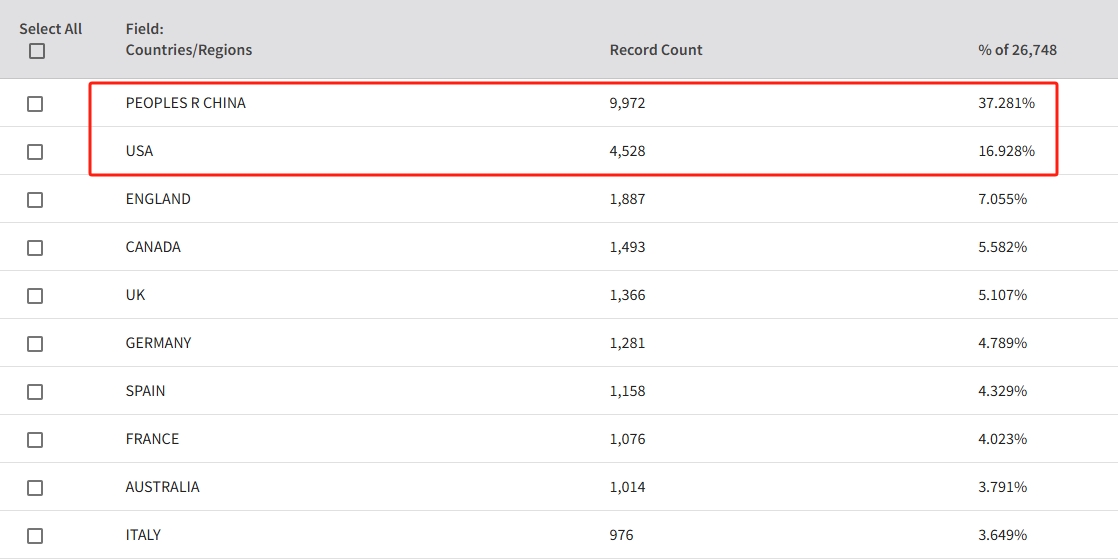
Task: Click the PEOPLES R CHINA country name
Action: pyautogui.click(x=185, y=103)
